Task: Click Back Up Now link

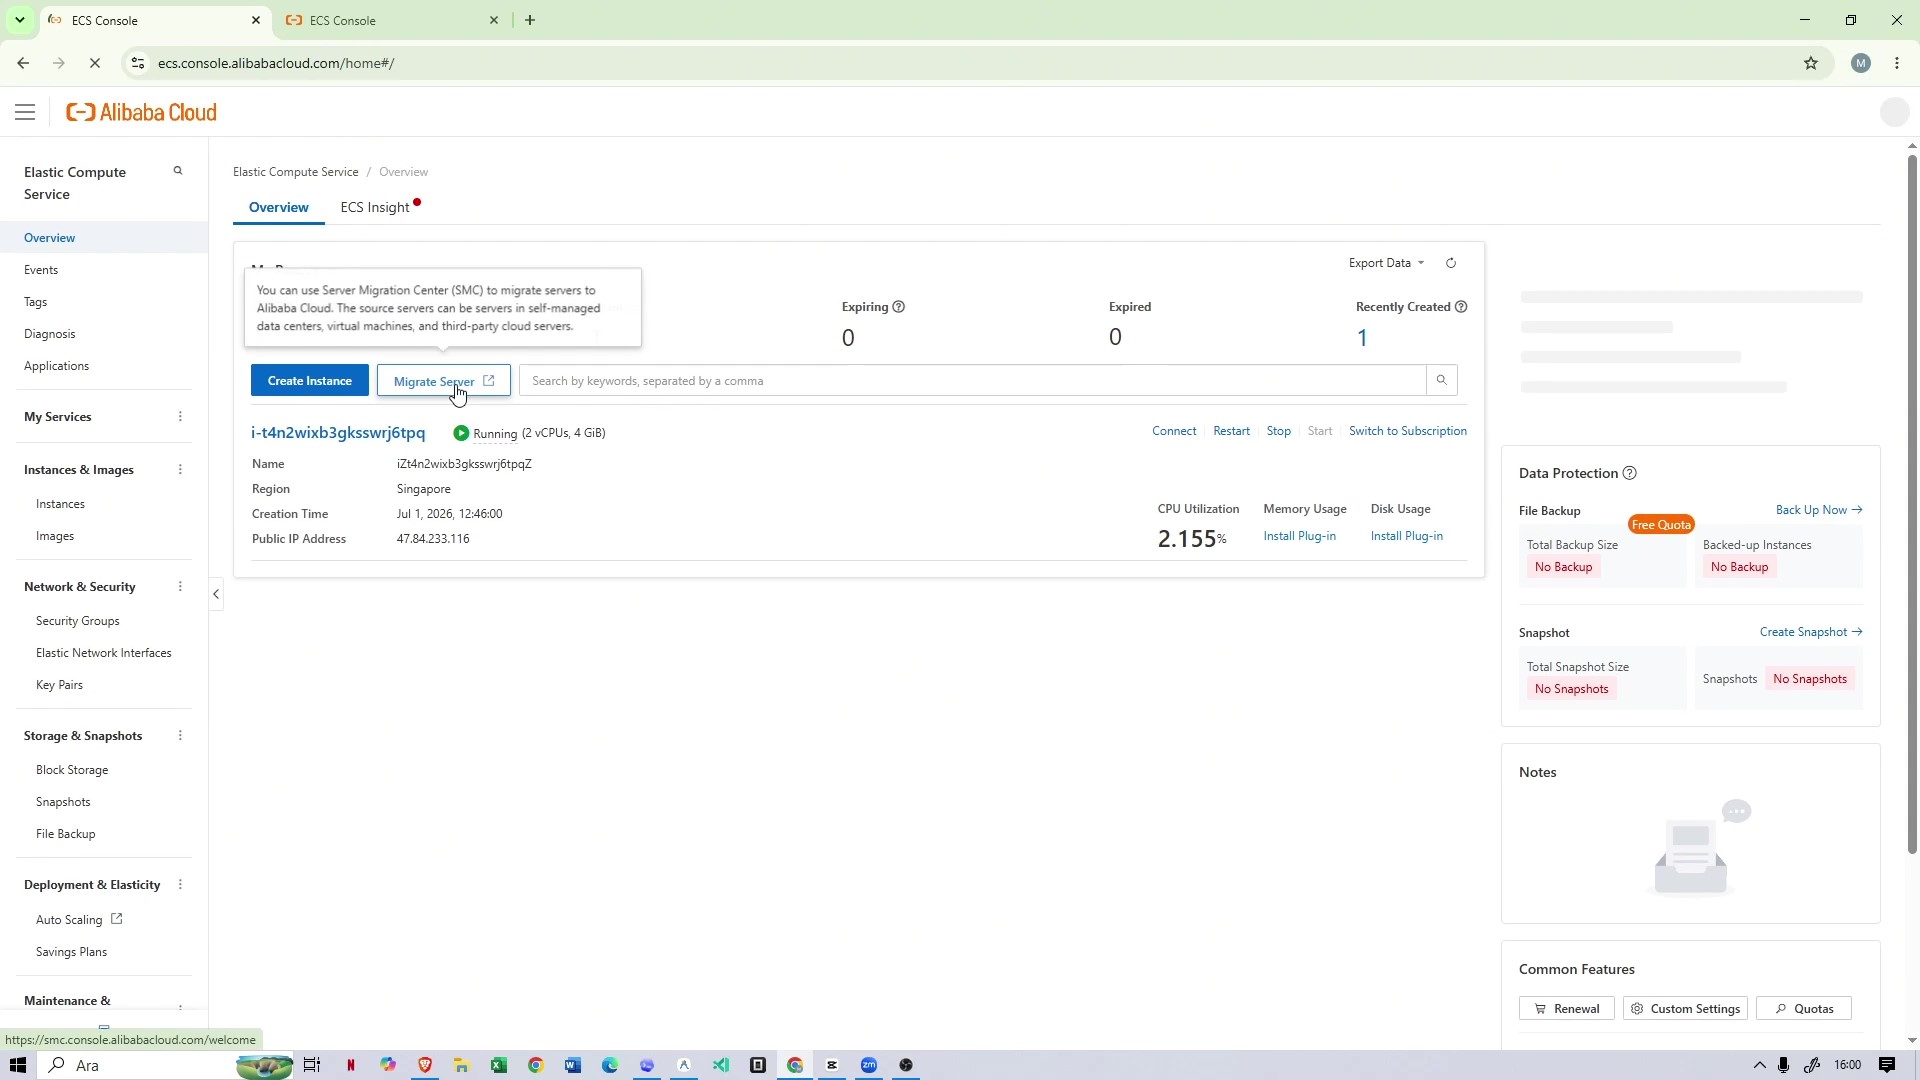Action: (x=1819, y=510)
